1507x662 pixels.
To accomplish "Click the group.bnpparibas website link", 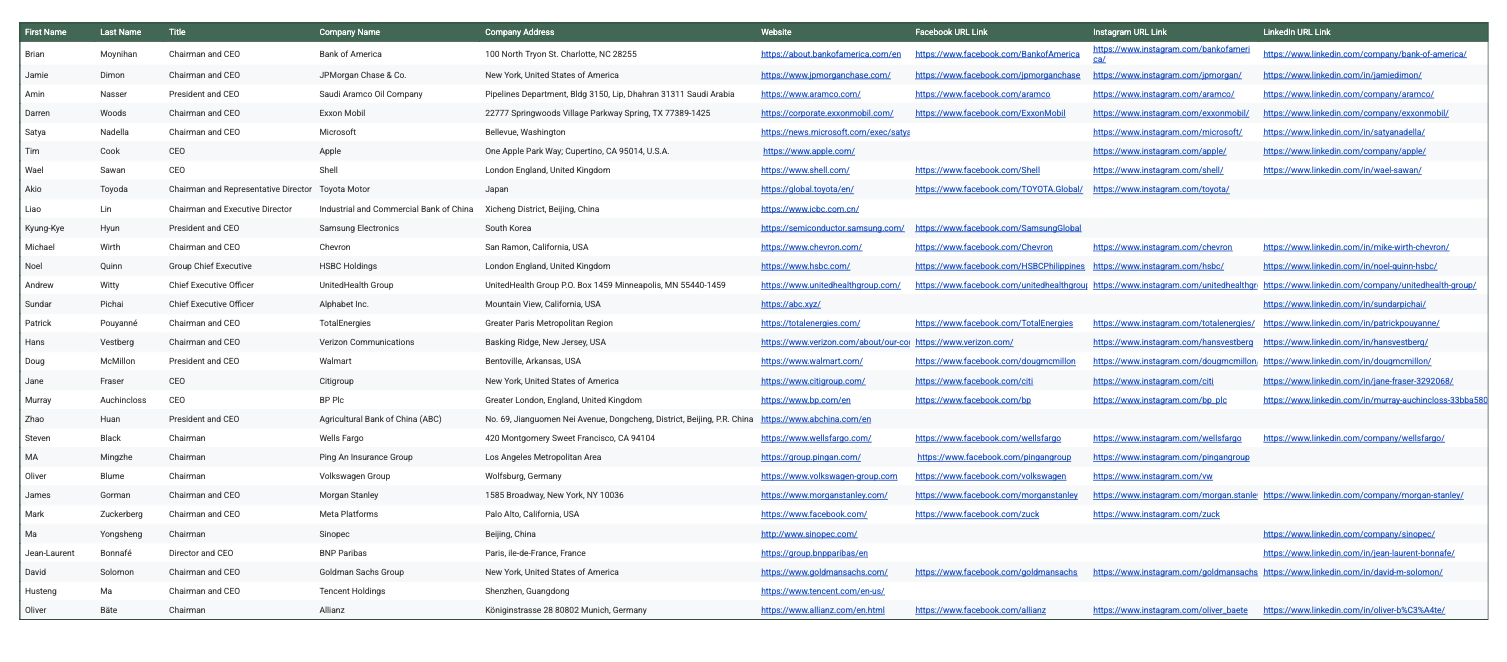I will [814, 553].
